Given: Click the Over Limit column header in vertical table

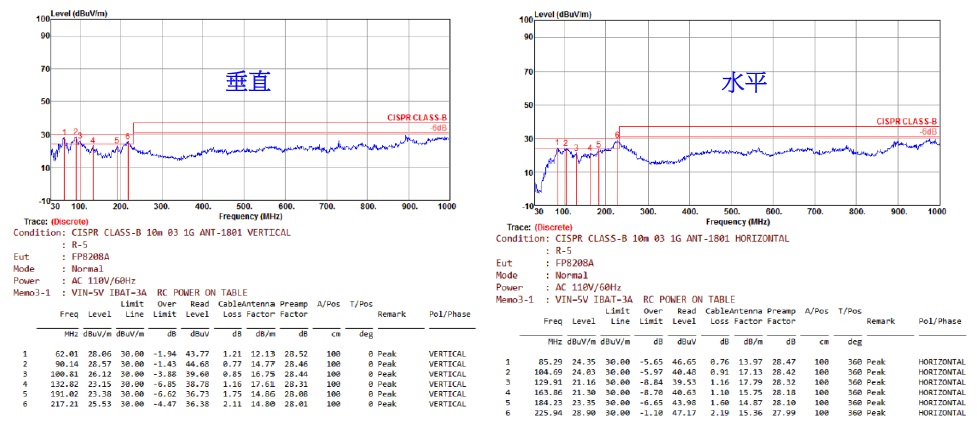Looking at the screenshot, I should (x=166, y=308).
